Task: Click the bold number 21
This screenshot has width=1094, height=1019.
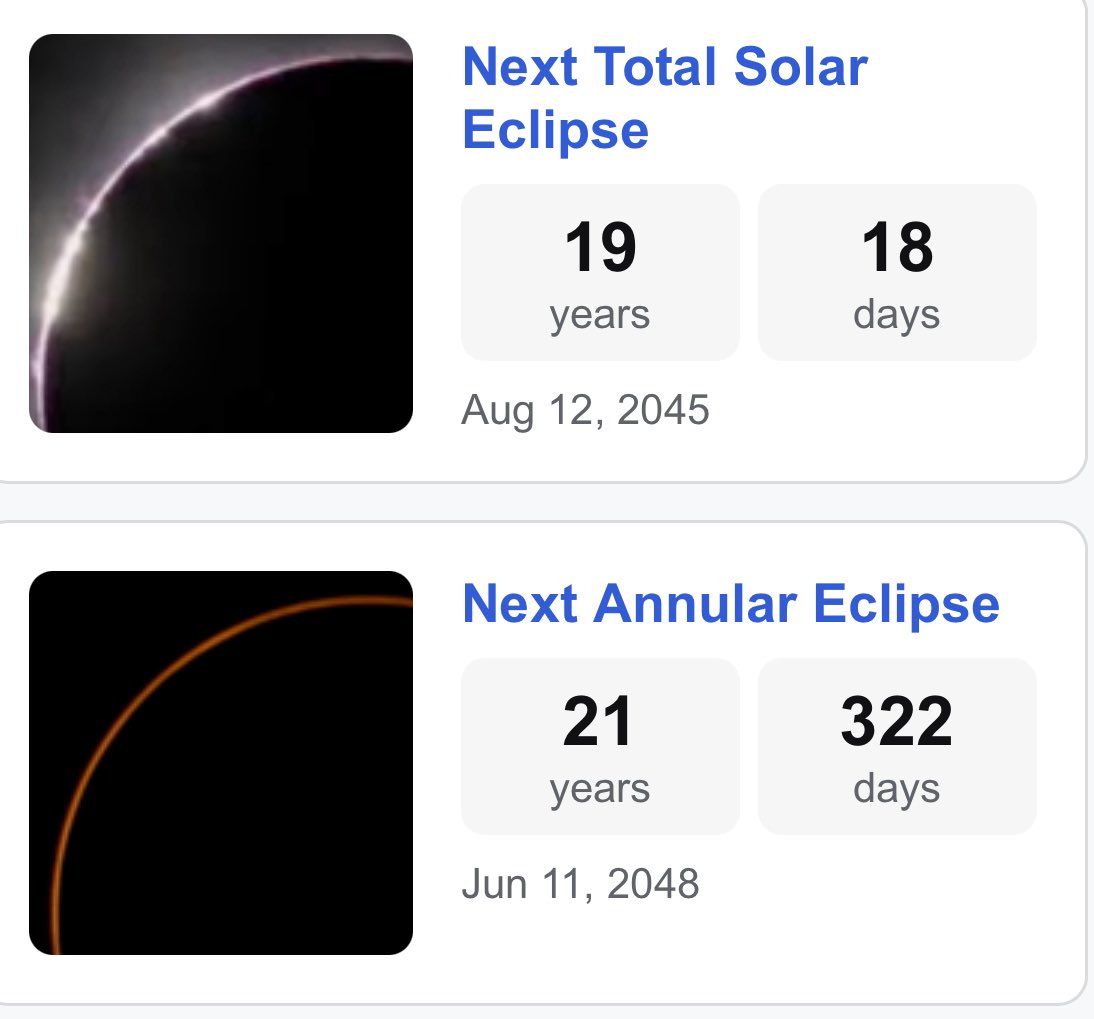Action: 598,720
